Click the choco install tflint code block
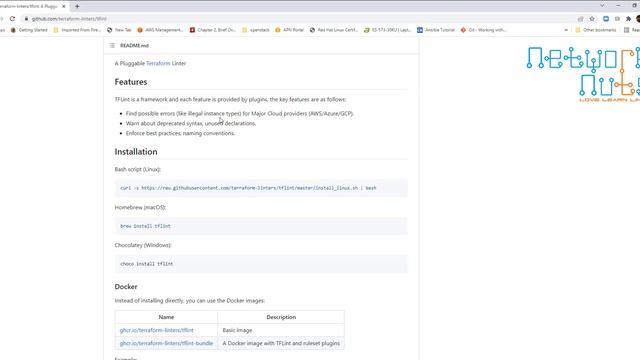The height and width of the screenshot is (360, 640). pyautogui.click(x=261, y=264)
